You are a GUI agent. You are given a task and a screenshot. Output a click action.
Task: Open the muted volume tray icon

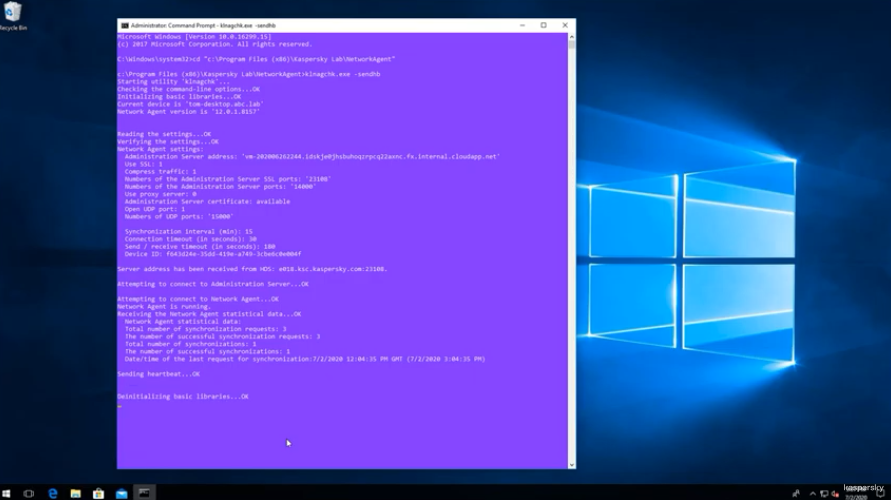[835, 493]
